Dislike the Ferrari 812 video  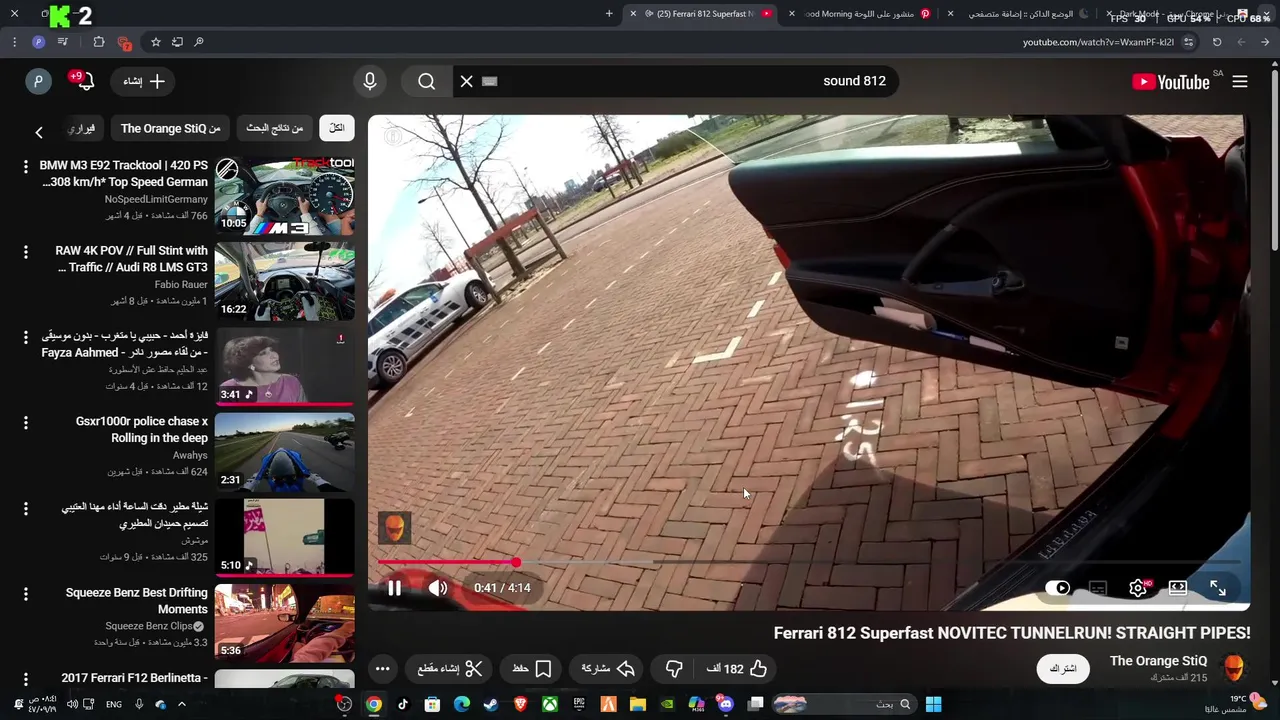674,669
